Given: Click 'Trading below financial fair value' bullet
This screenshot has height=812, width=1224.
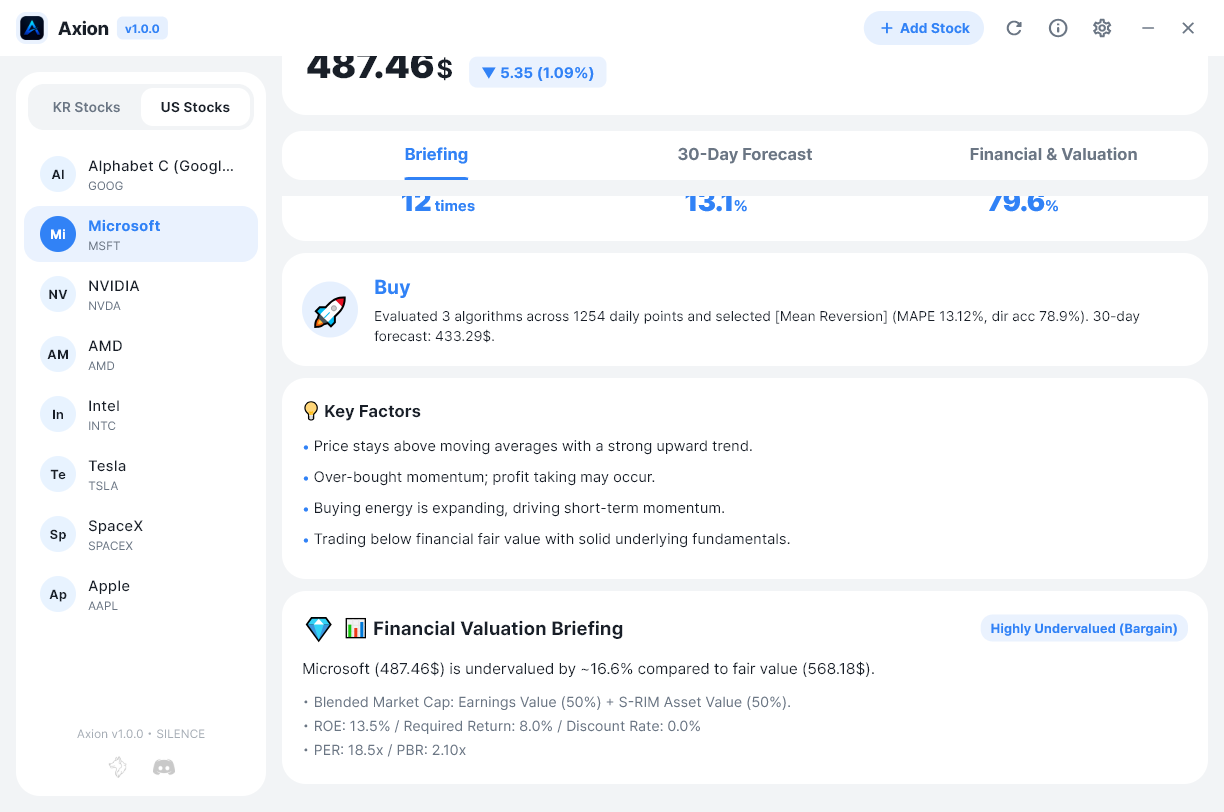Looking at the screenshot, I should [552, 539].
